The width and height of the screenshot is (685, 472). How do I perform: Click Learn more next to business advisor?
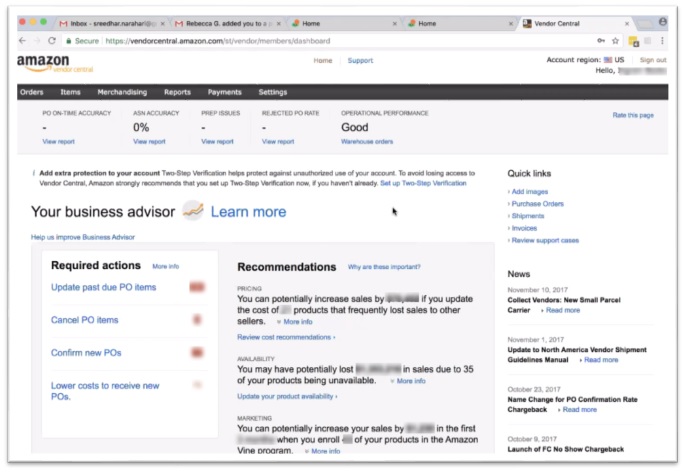pyautogui.click(x=249, y=212)
